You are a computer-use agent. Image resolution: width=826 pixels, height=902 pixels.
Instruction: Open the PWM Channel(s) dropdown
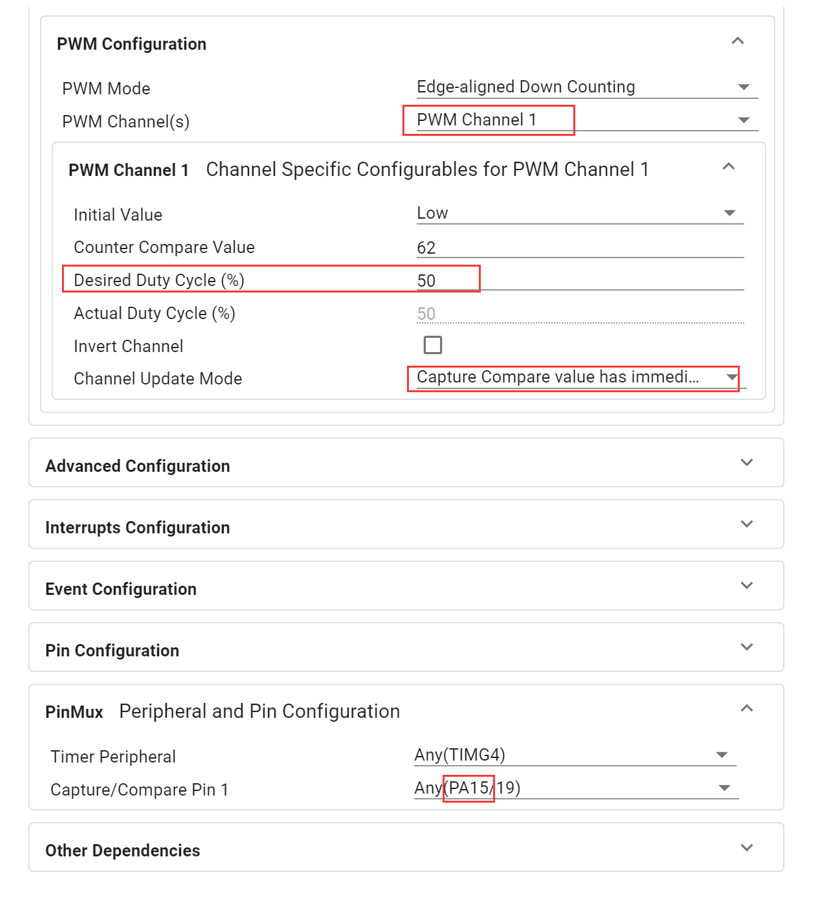(x=587, y=120)
